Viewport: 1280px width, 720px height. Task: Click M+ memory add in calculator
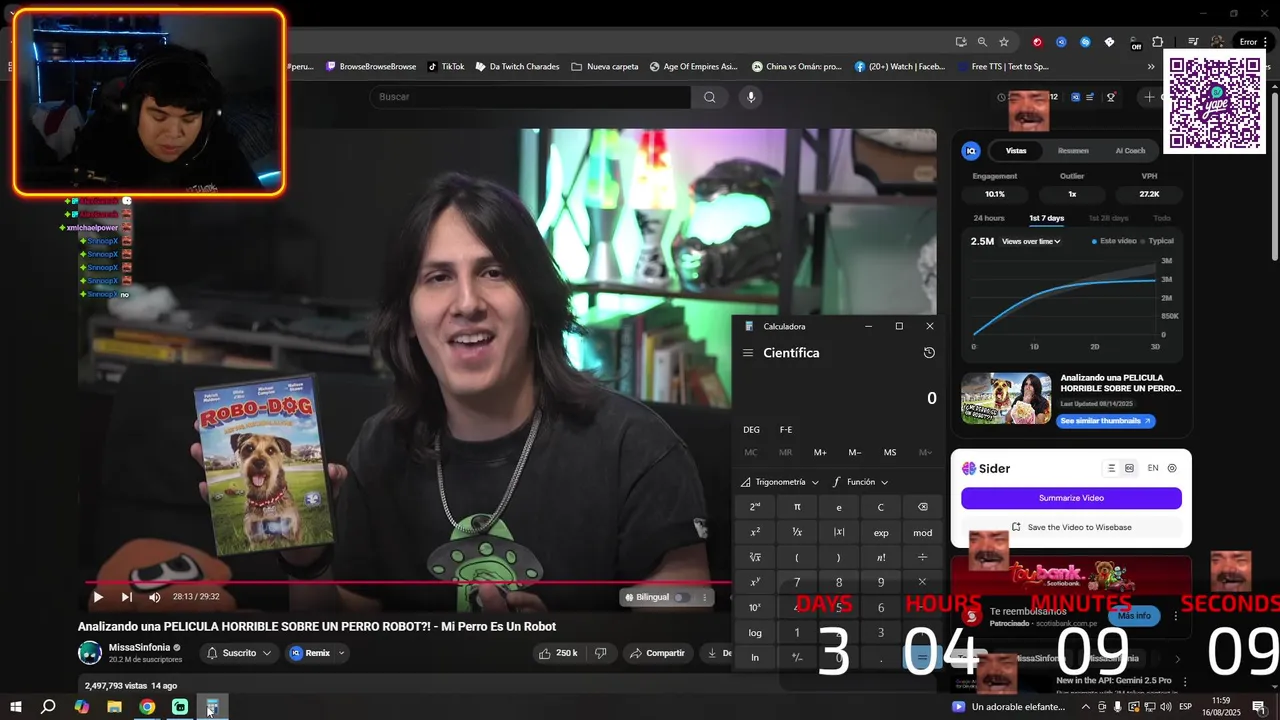point(820,452)
